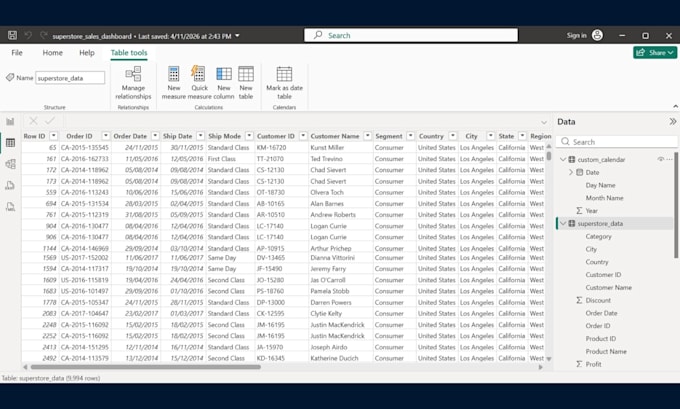Add a New column

(x=224, y=83)
